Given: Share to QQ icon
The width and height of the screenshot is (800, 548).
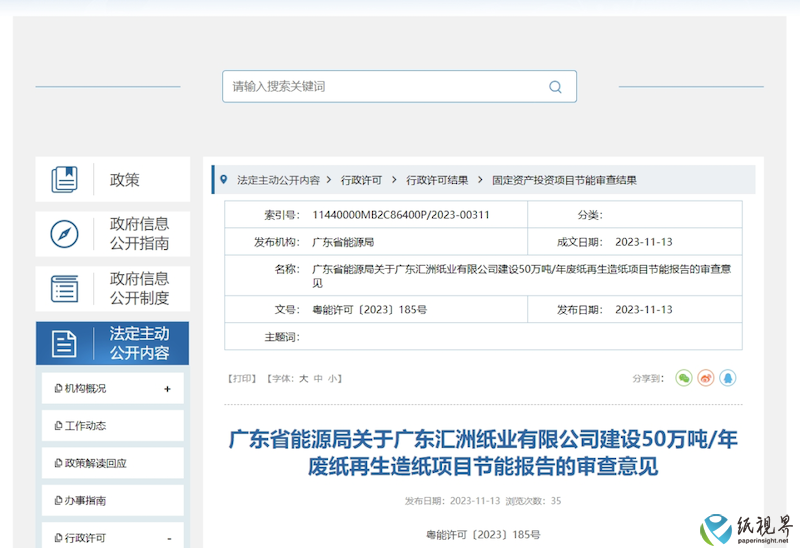Looking at the screenshot, I should point(728,378).
